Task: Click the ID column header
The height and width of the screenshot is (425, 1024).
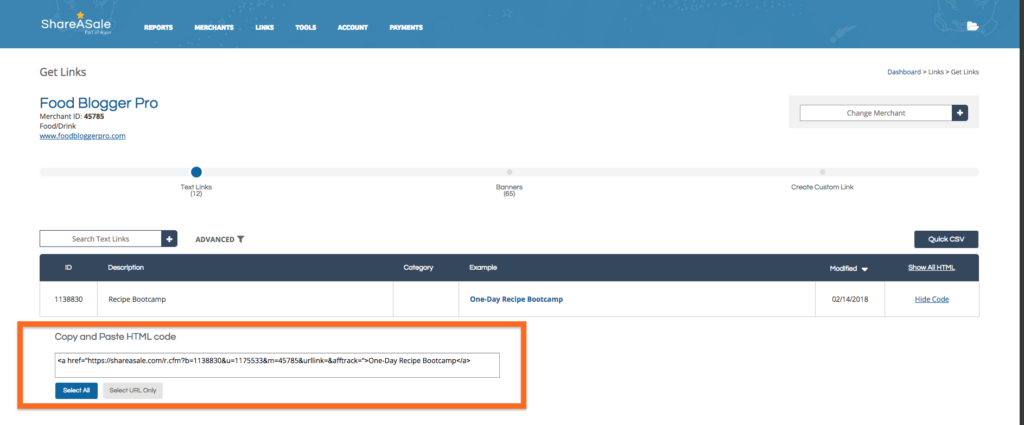Action: point(68,268)
